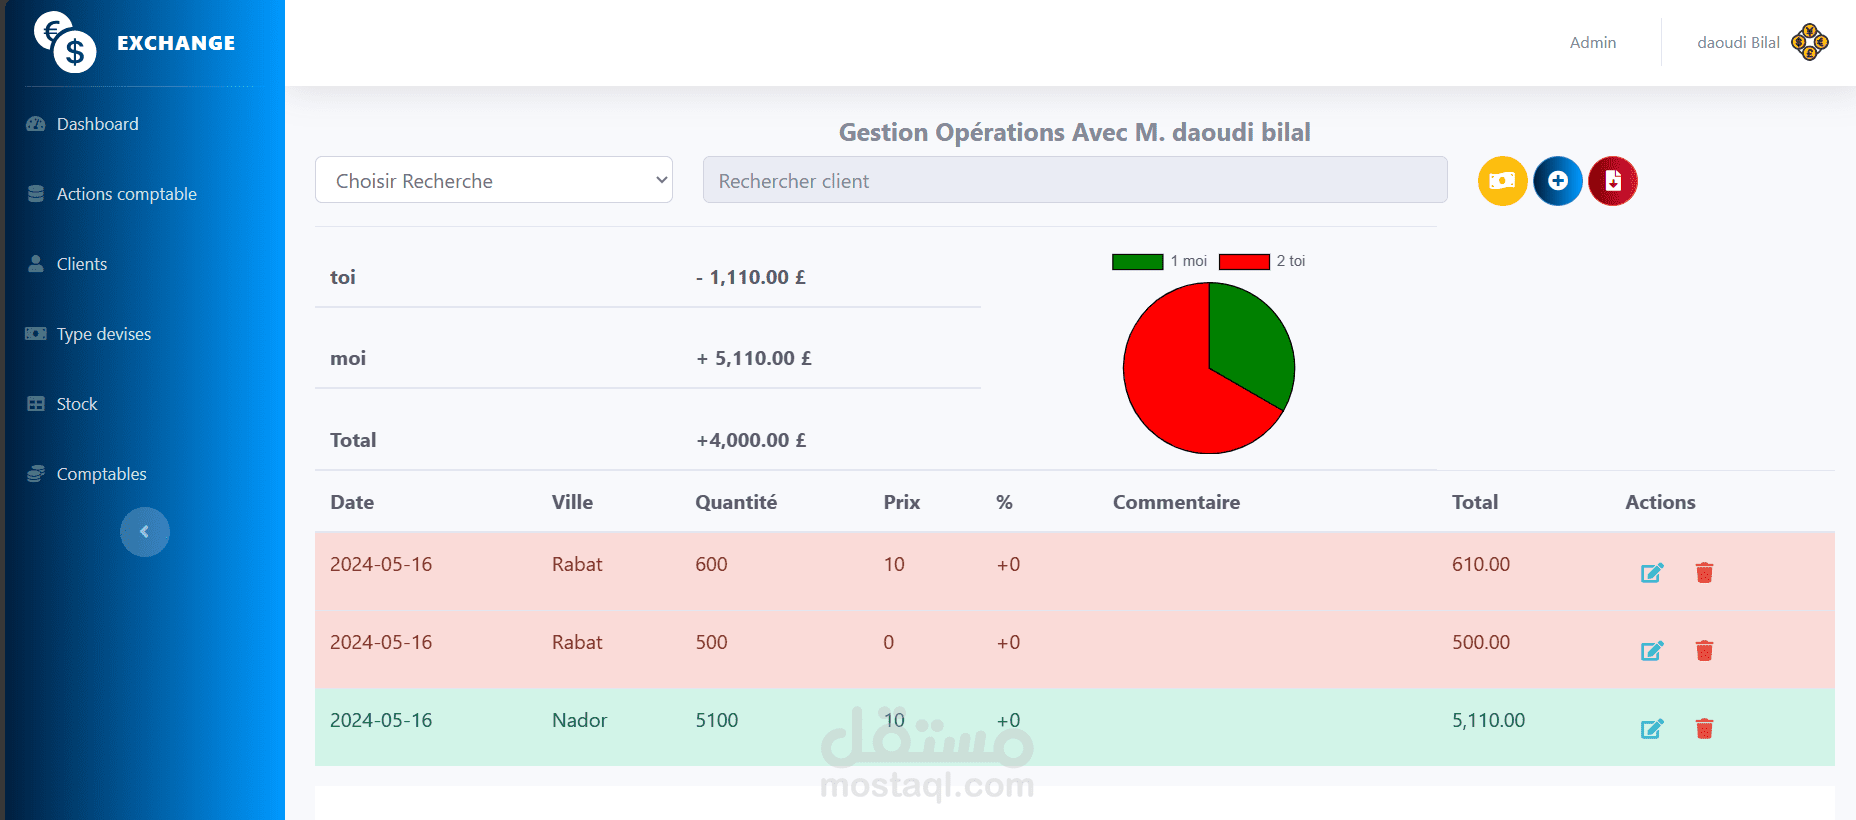Screen dimensions: 1856x820
Task: Open the daoudi Bilal profile avatar
Action: 1810,42
